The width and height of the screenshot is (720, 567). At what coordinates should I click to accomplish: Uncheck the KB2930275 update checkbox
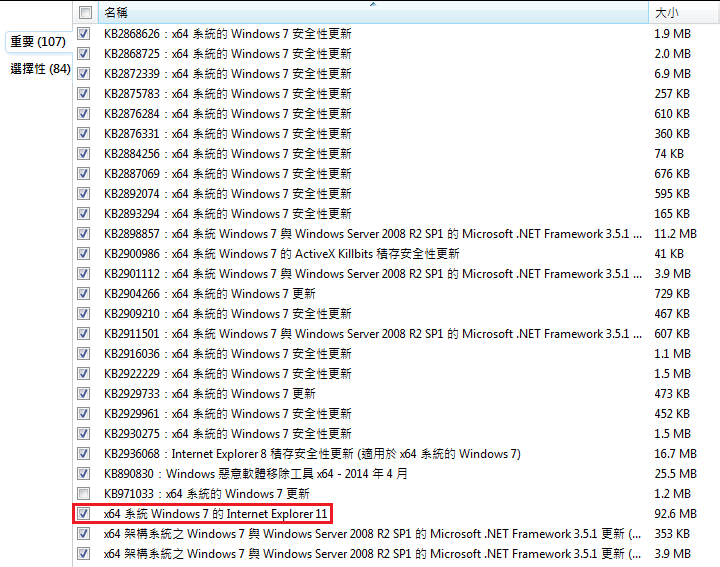point(84,433)
